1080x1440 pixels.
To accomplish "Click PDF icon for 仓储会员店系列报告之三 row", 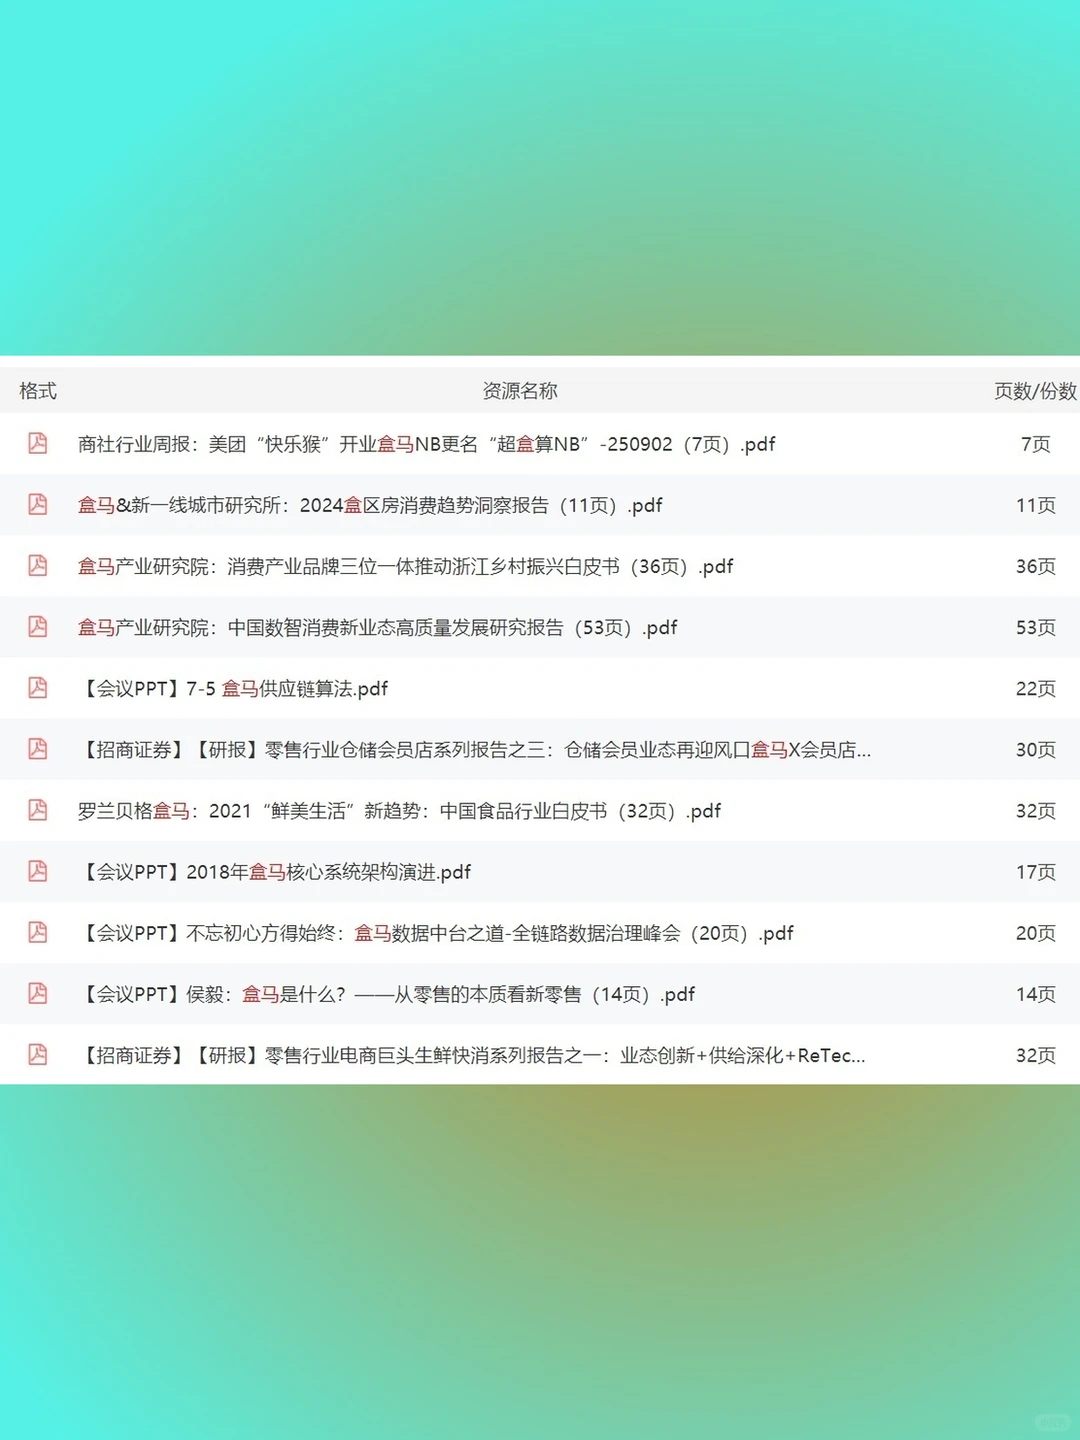I will click(38, 748).
